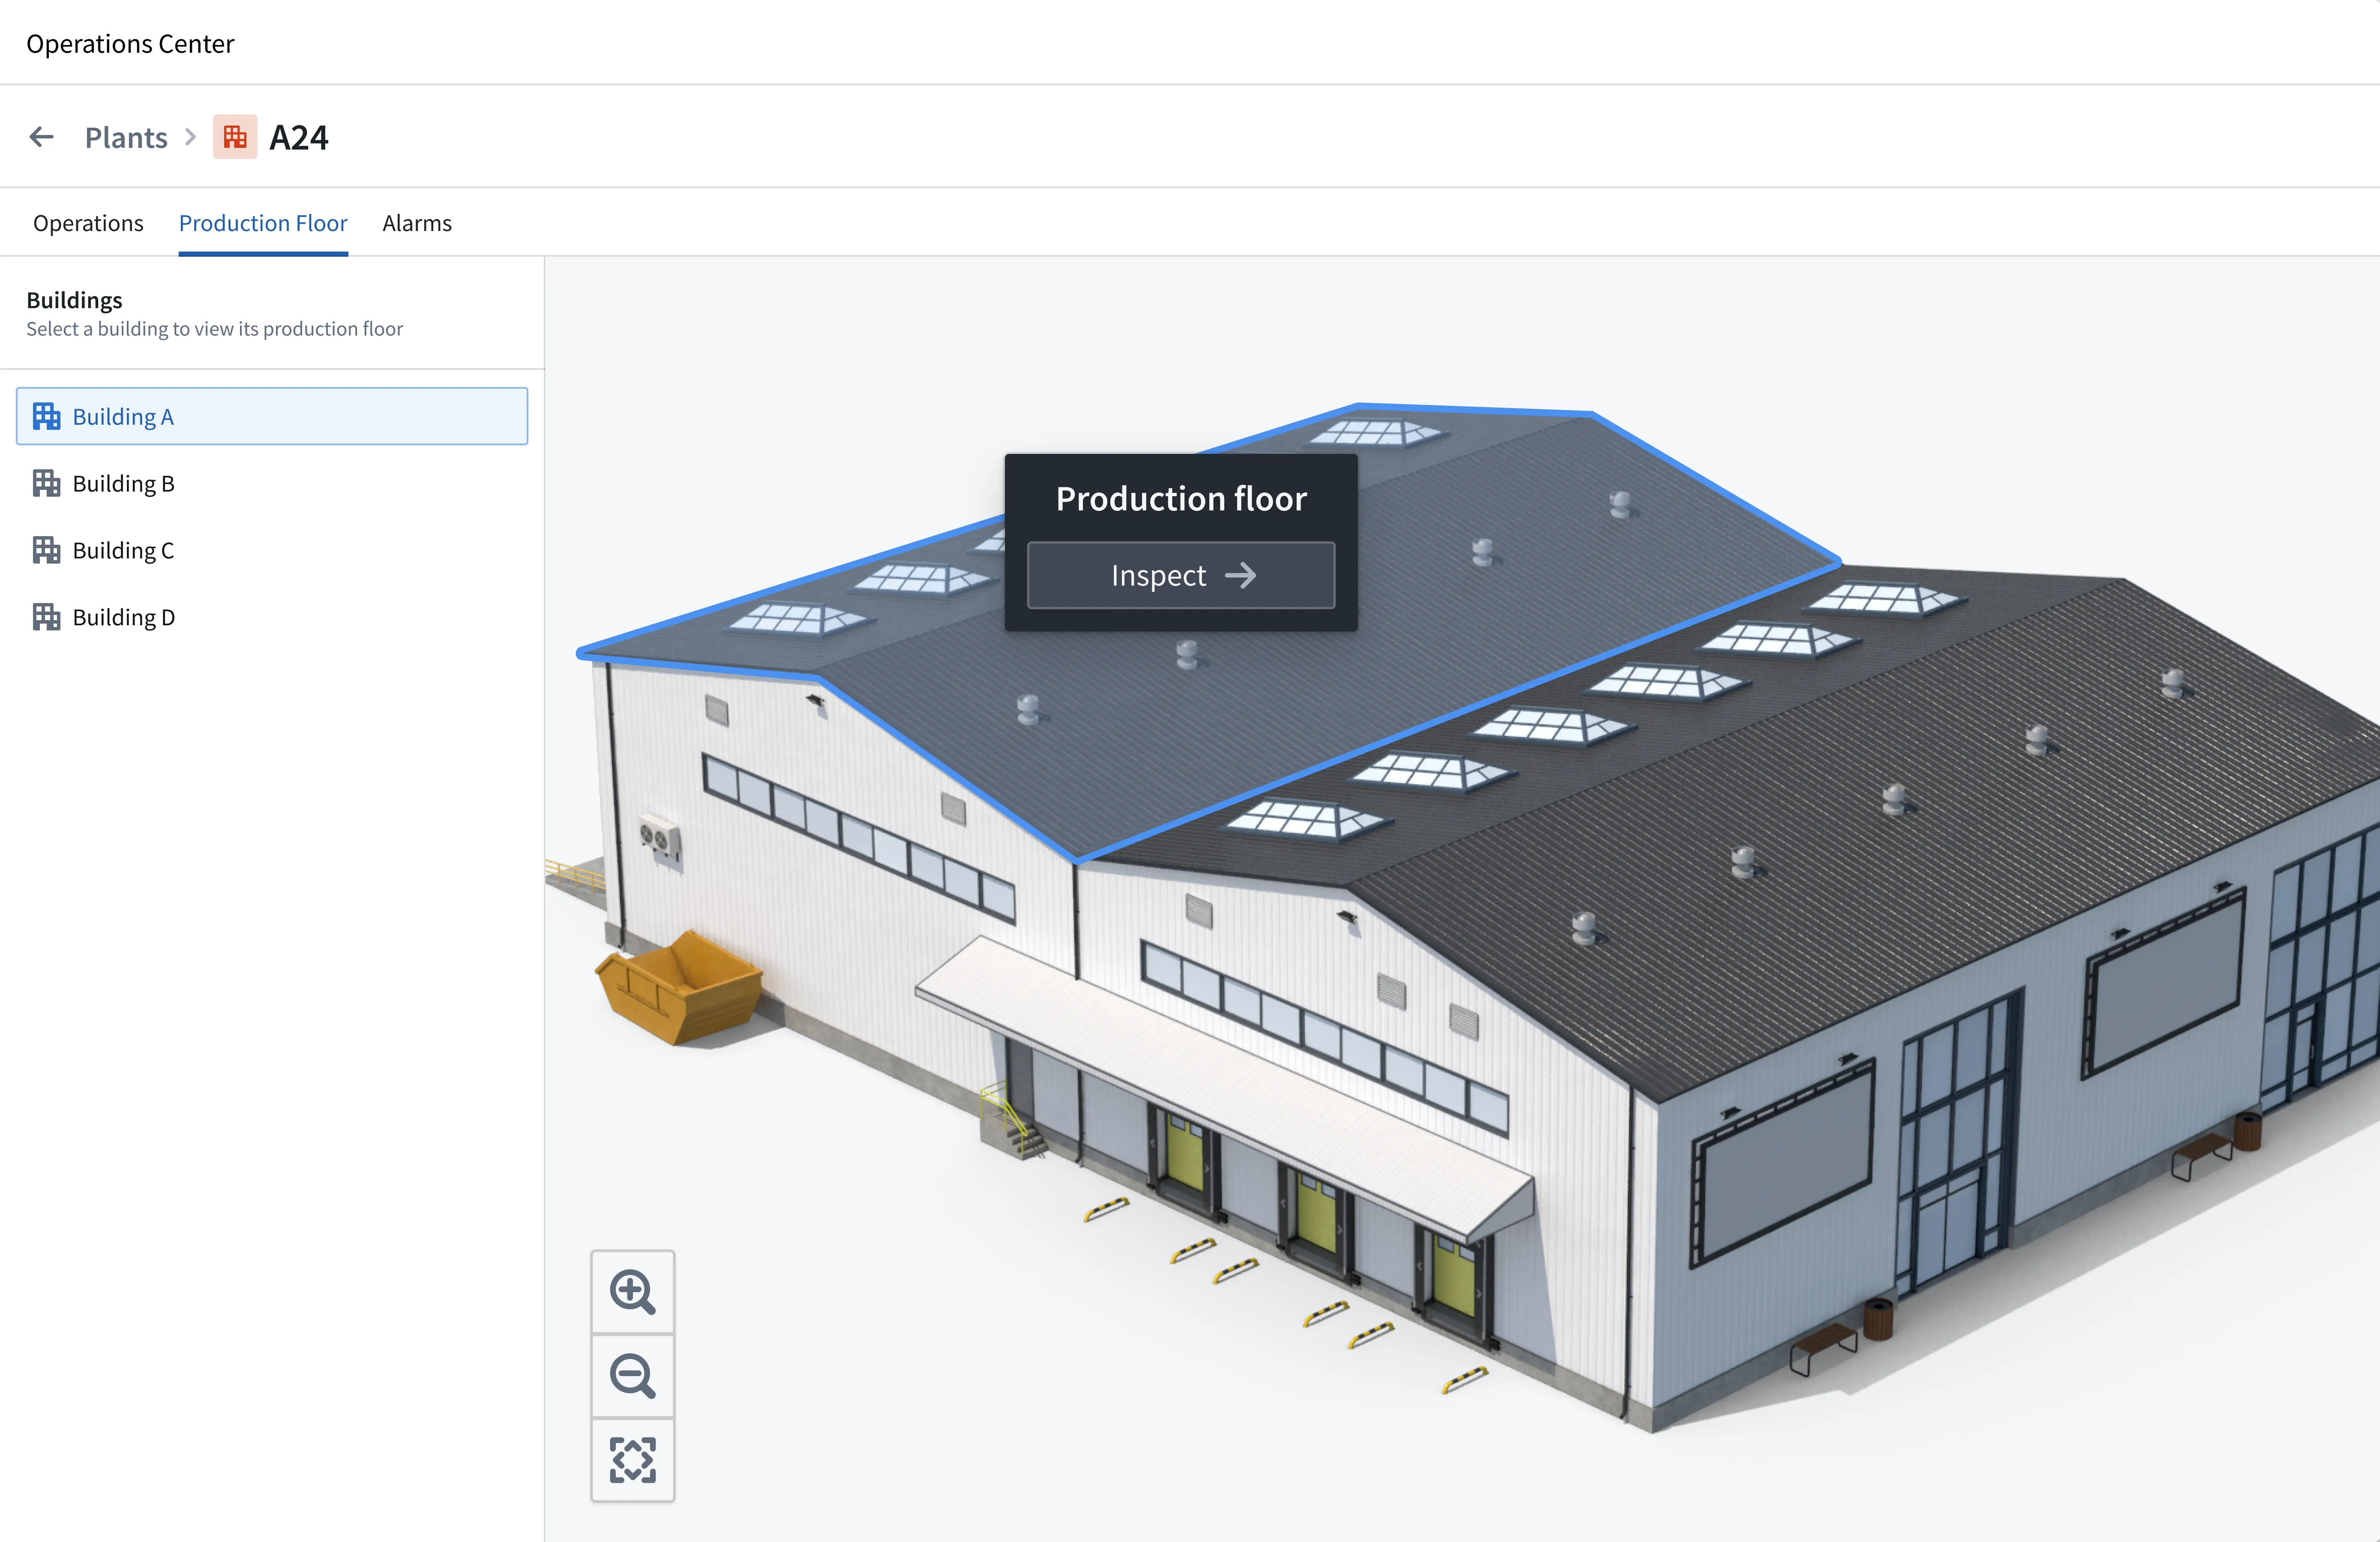Select the Production Floor tab
This screenshot has height=1542, width=2380.
coord(263,223)
